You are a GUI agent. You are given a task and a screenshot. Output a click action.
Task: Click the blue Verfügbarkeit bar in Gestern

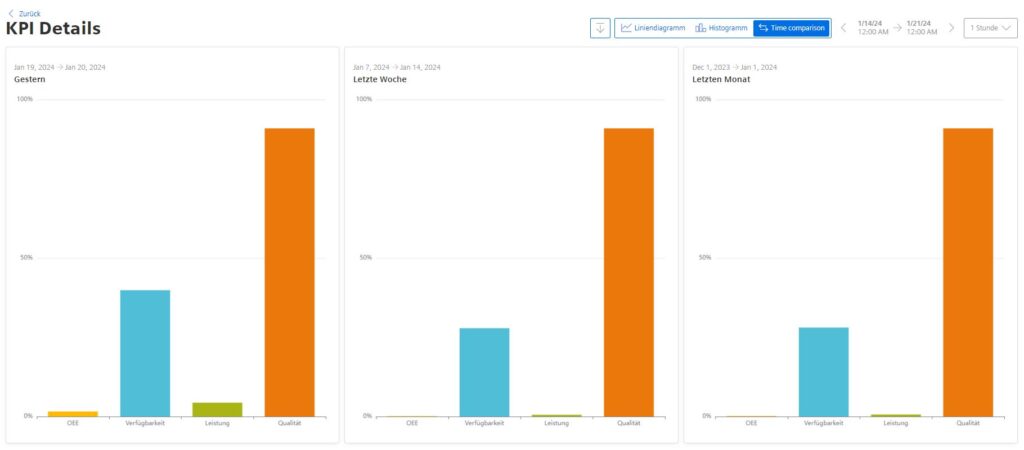click(x=145, y=353)
